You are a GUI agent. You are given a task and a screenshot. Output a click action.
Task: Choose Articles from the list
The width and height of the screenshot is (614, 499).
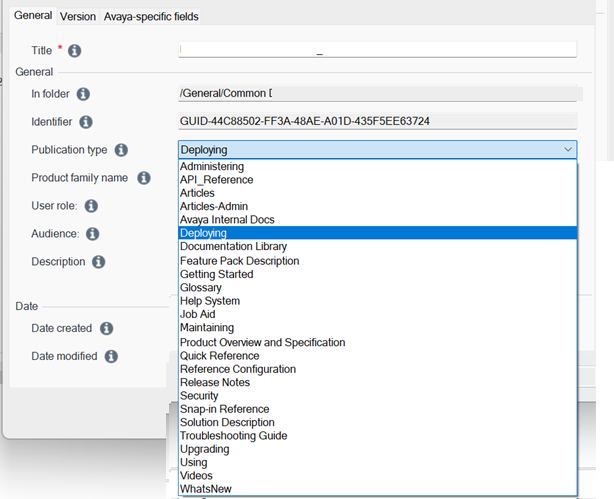pyautogui.click(x=377, y=193)
